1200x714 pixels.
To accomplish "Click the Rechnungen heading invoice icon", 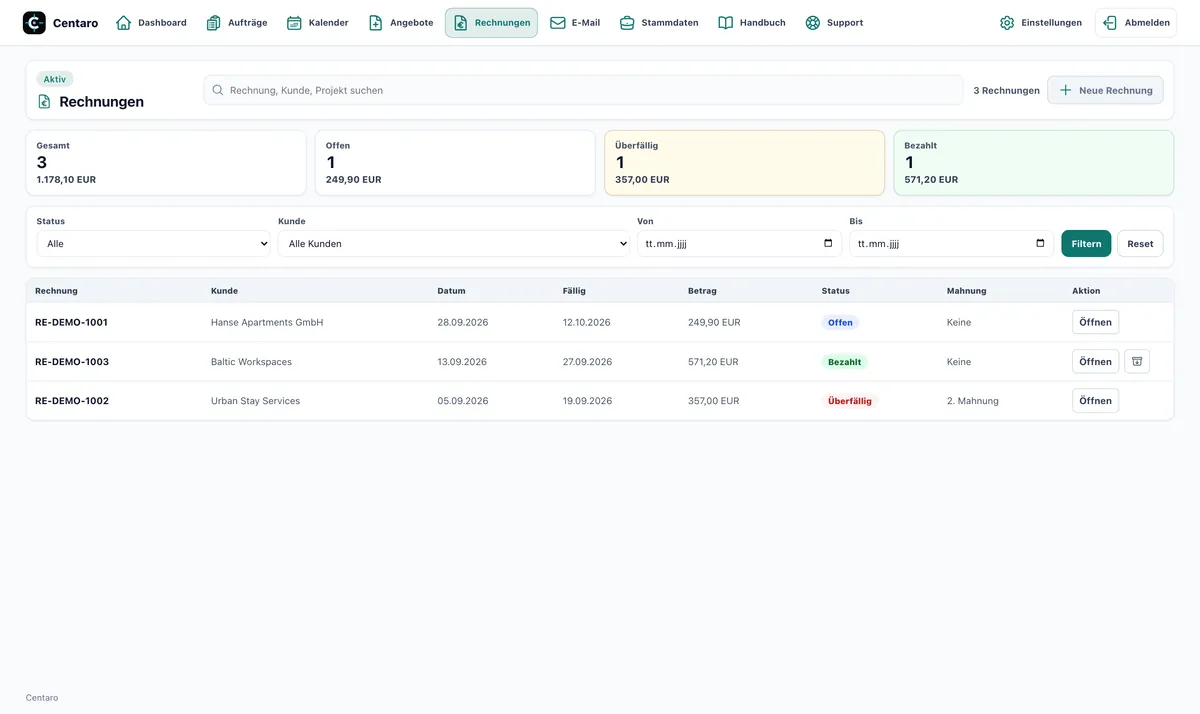I will point(44,102).
